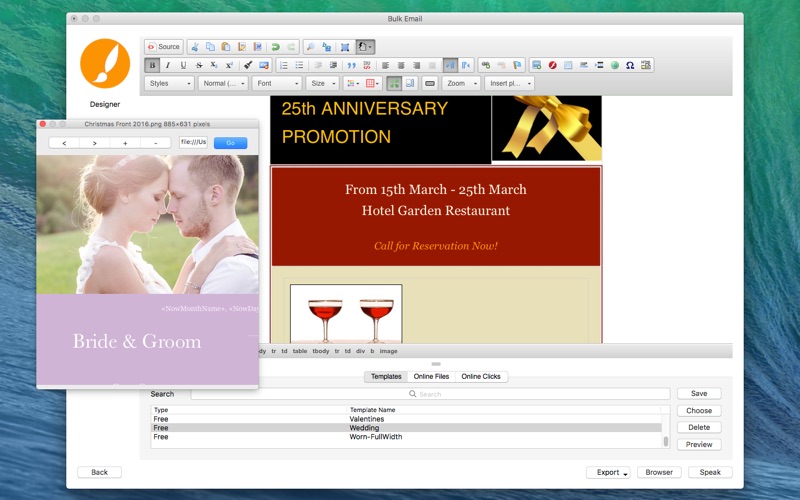Click the Source button
Image resolution: width=800 pixels, height=500 pixels.
click(164, 47)
